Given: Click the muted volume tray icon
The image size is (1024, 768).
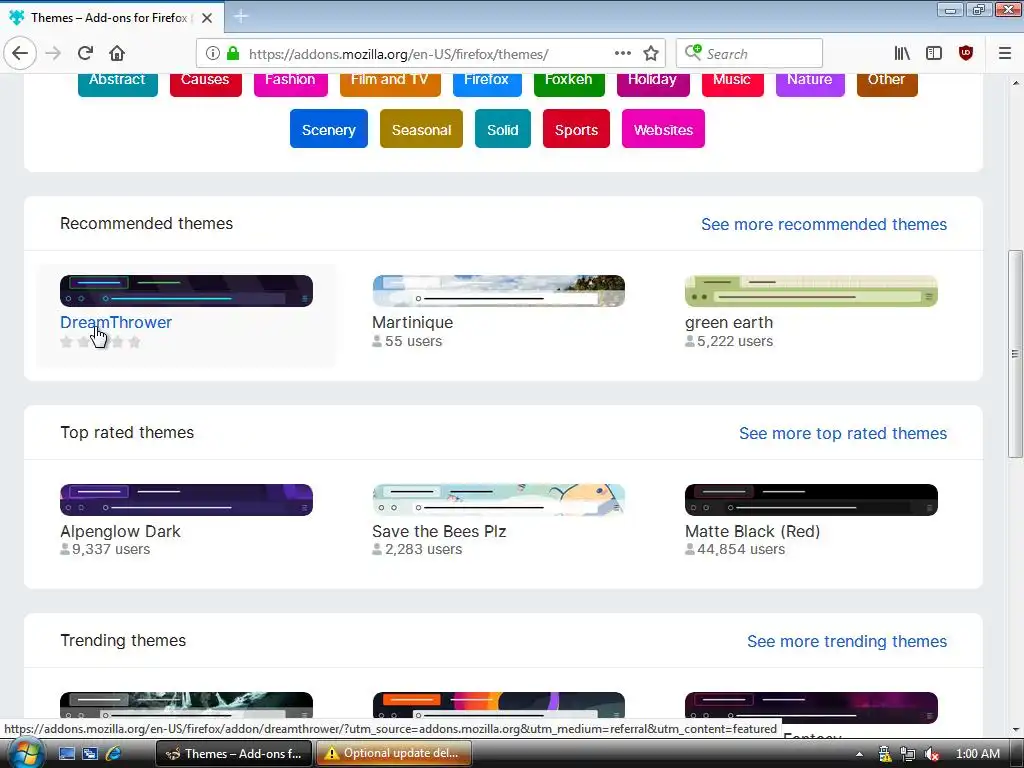Looking at the screenshot, I should coord(932,754).
